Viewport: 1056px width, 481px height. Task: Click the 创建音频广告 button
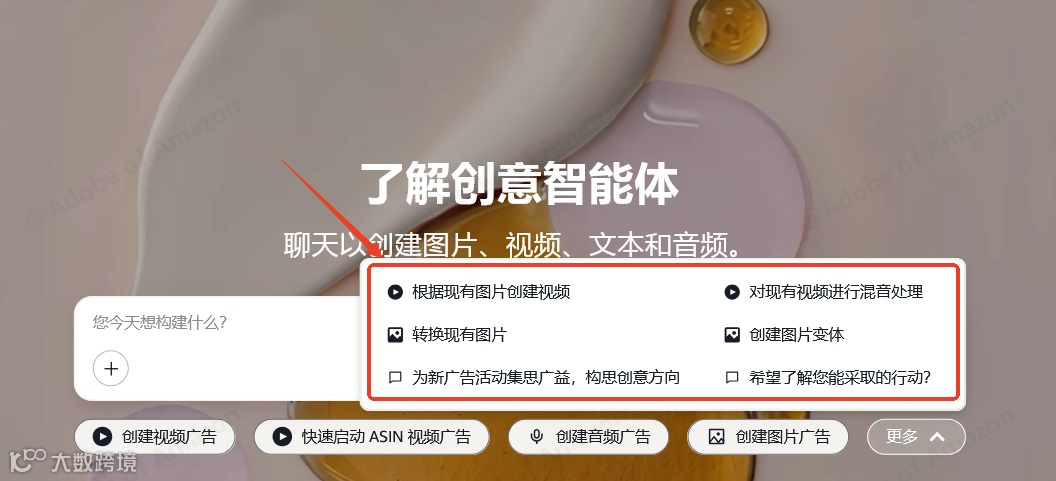tap(589, 437)
